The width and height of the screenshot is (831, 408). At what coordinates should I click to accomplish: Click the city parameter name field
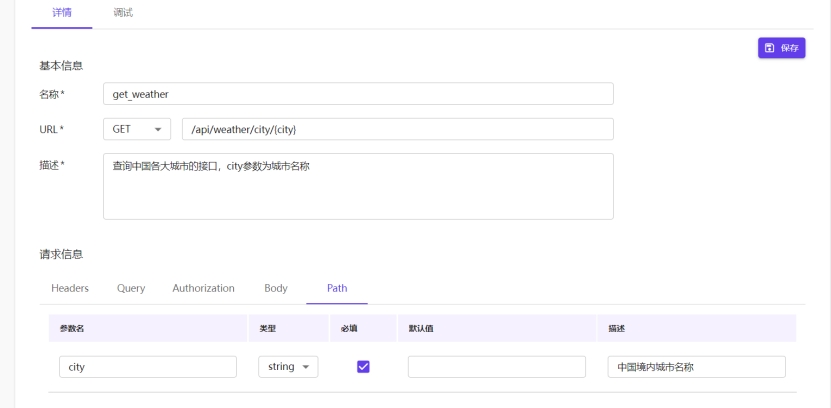click(148, 367)
